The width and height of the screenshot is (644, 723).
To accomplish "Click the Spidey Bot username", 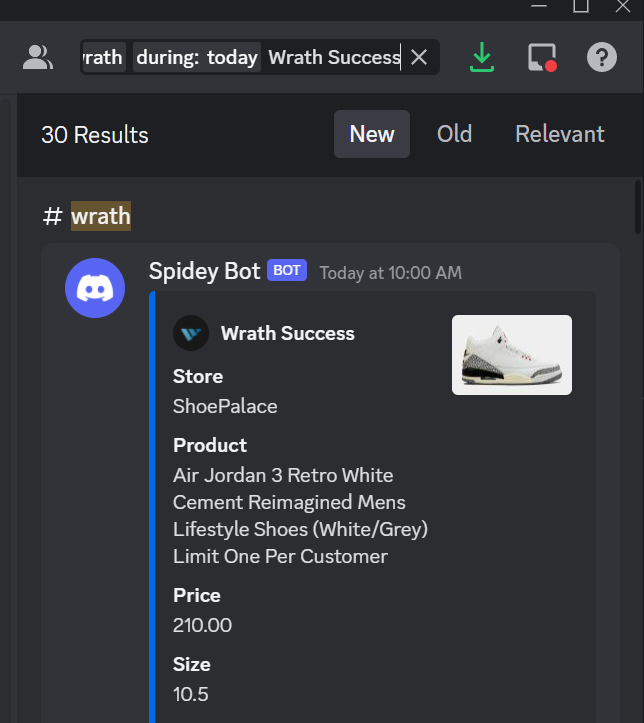I will (x=204, y=271).
